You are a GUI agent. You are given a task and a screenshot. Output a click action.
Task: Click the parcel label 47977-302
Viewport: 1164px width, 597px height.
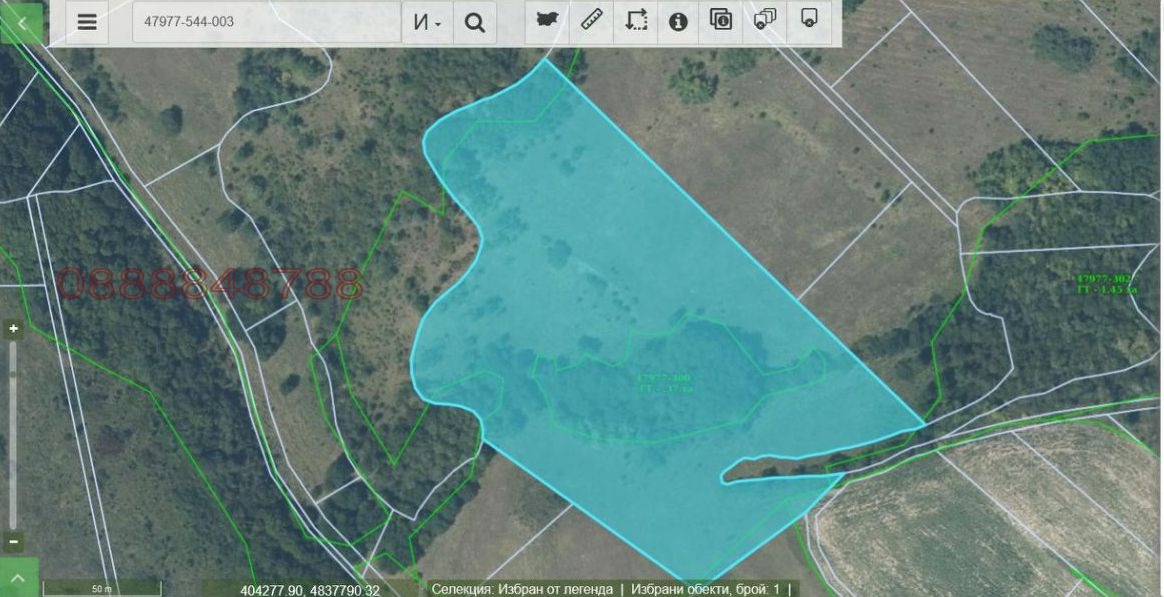[1106, 283]
